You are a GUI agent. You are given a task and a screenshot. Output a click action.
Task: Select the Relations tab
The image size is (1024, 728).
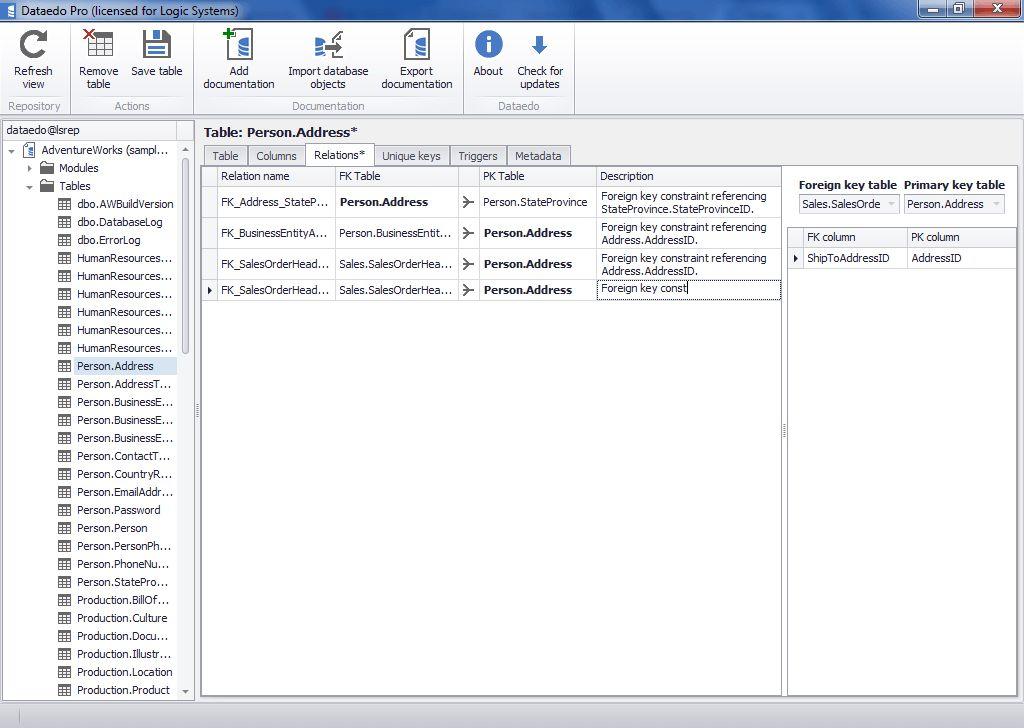point(340,155)
